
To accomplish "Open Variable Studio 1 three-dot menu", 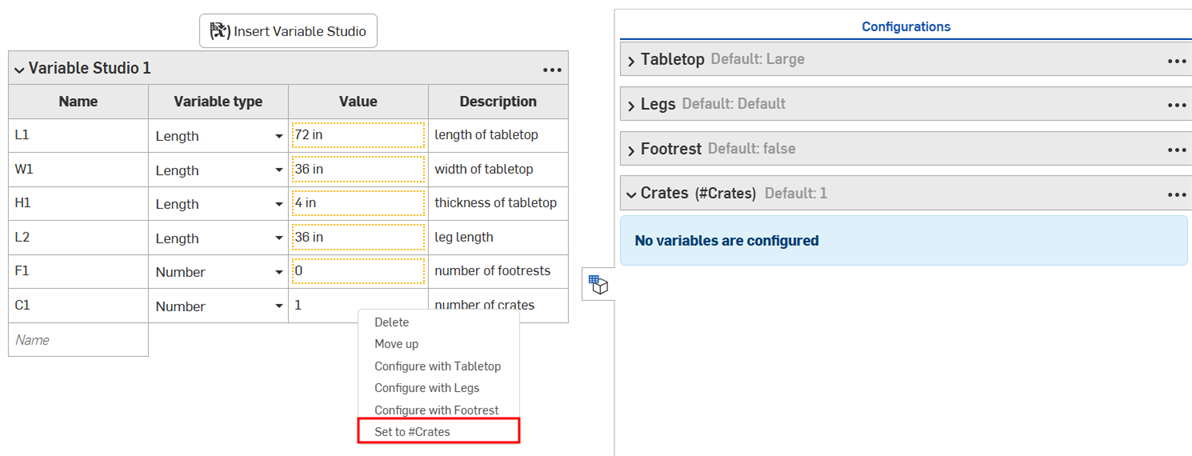I will click(x=552, y=70).
